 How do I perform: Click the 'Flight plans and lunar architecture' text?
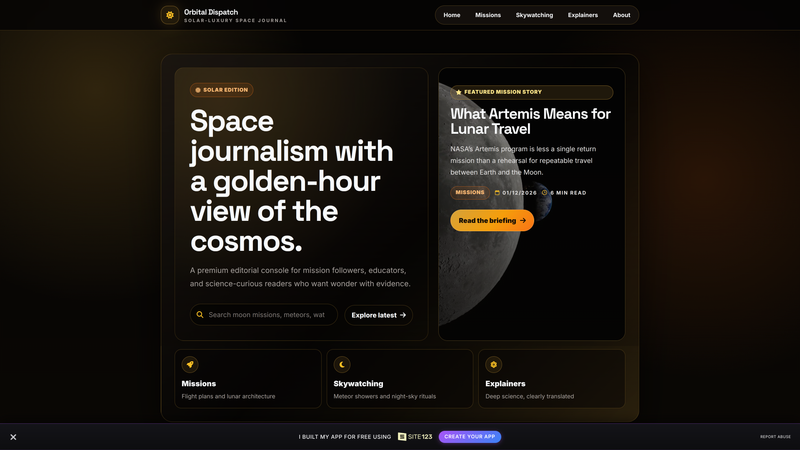pos(228,396)
